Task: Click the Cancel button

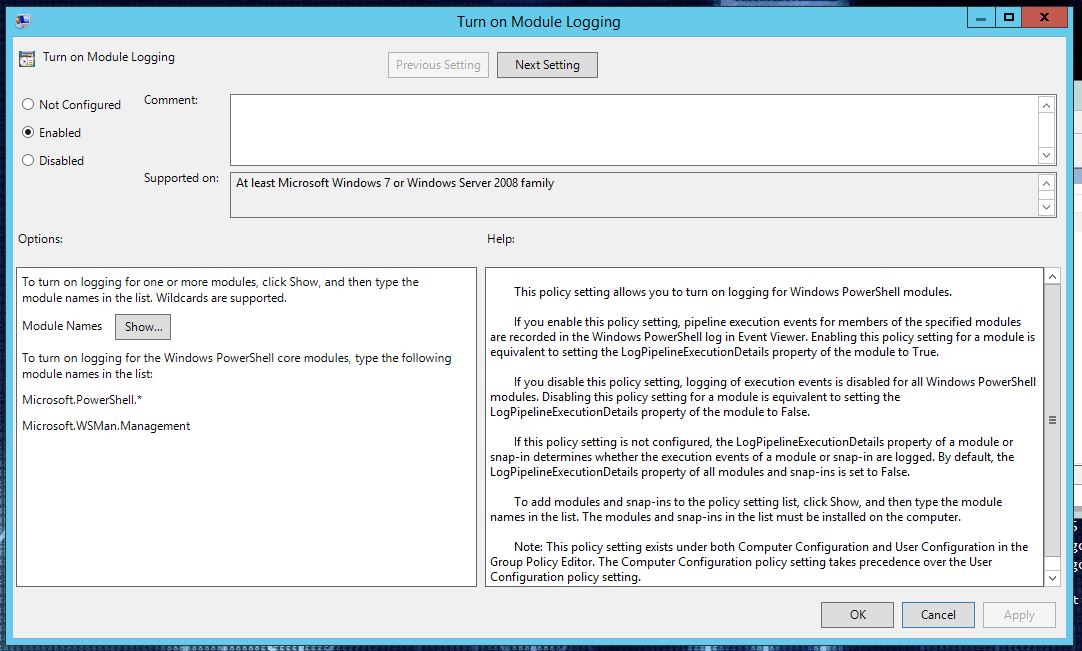Action: pyautogui.click(x=938, y=614)
